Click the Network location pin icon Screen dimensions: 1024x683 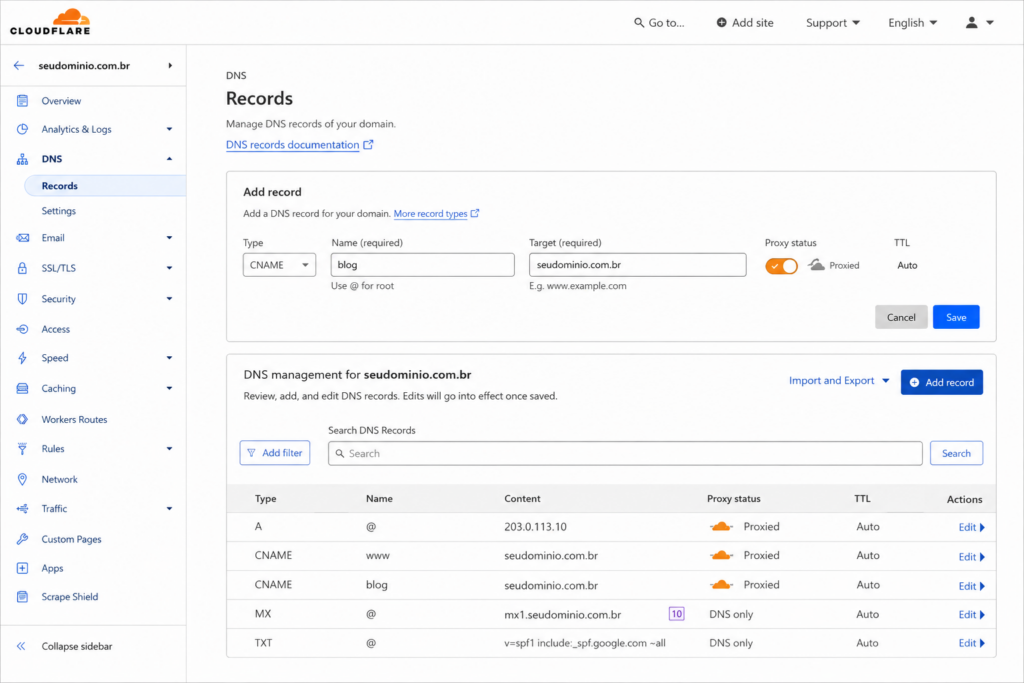(x=22, y=479)
